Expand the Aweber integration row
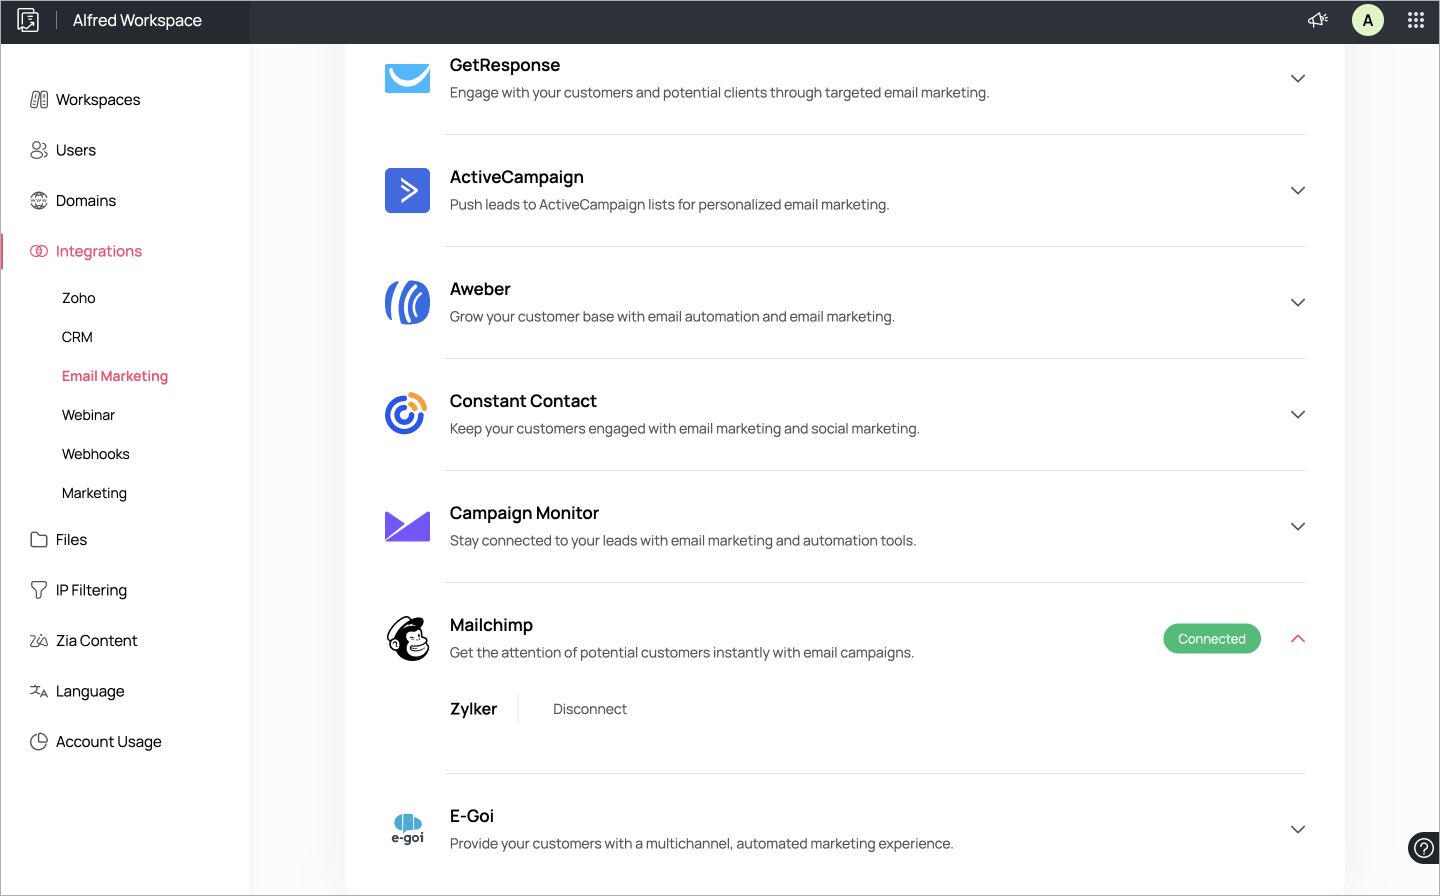 [1297, 302]
